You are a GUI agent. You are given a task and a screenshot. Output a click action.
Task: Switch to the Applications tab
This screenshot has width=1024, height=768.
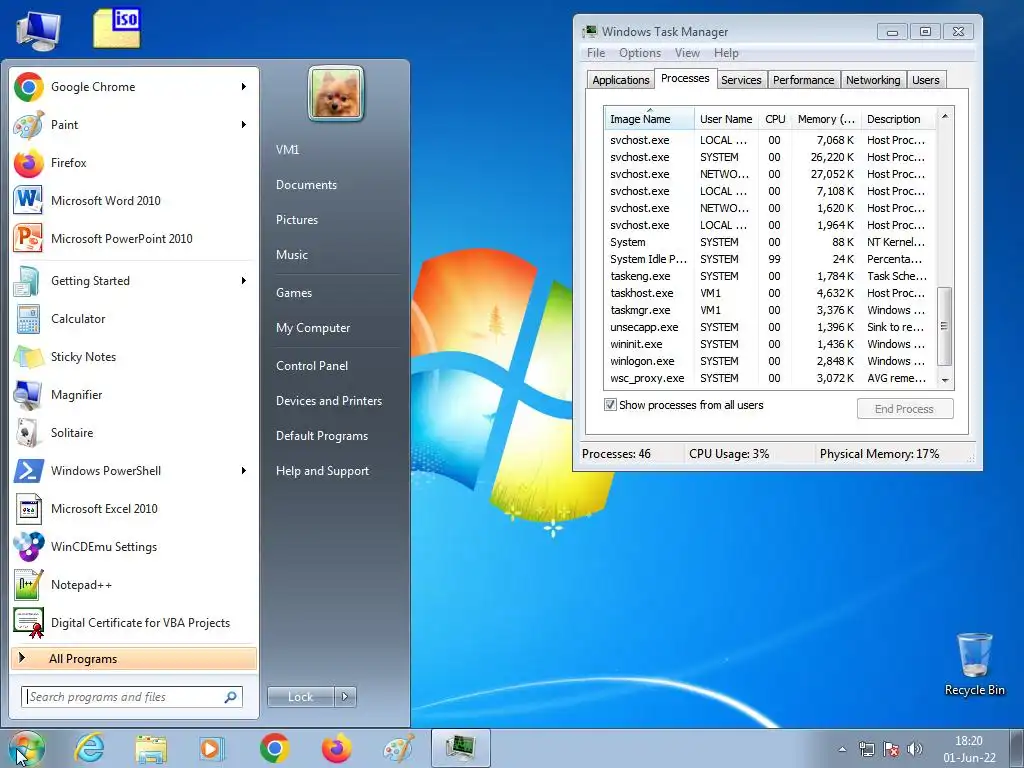tap(620, 80)
